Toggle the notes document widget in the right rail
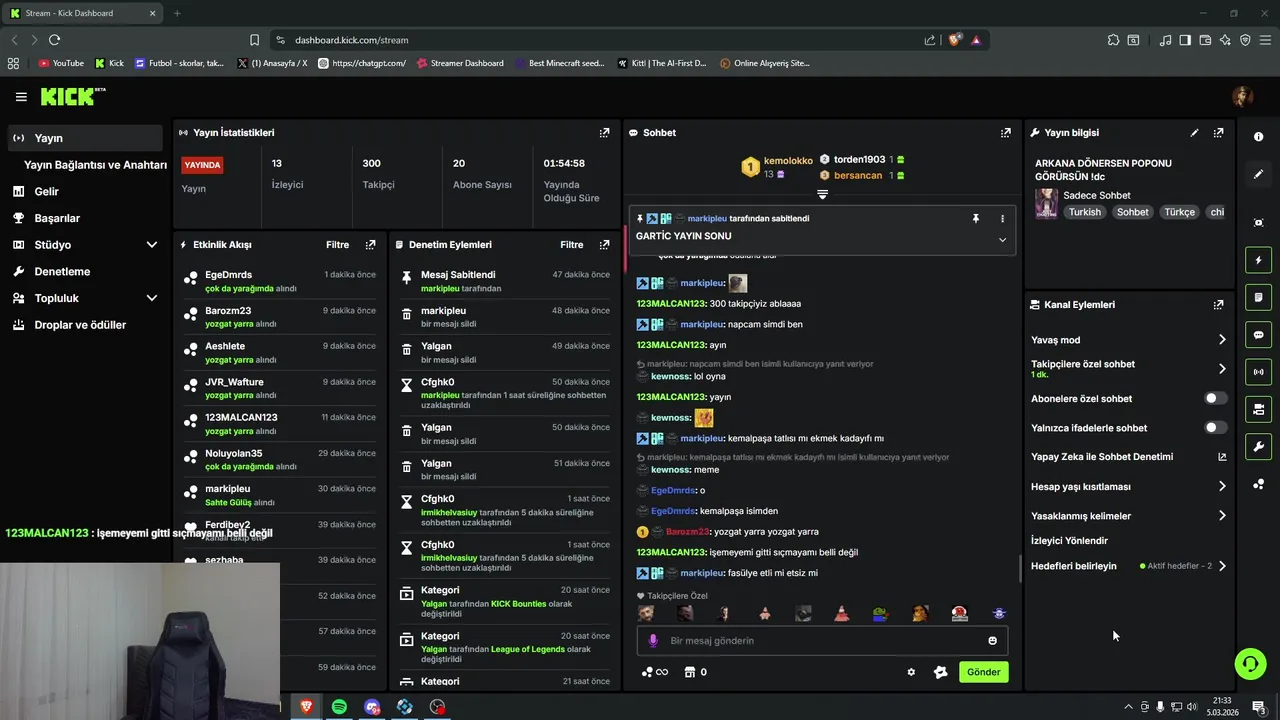The image size is (1280, 720). click(1258, 297)
